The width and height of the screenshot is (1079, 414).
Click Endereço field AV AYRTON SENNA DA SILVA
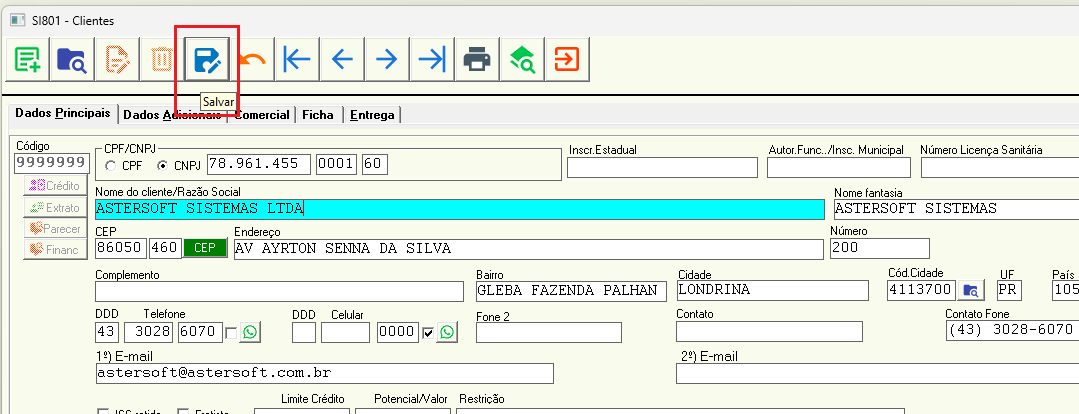pyautogui.click(x=528, y=248)
